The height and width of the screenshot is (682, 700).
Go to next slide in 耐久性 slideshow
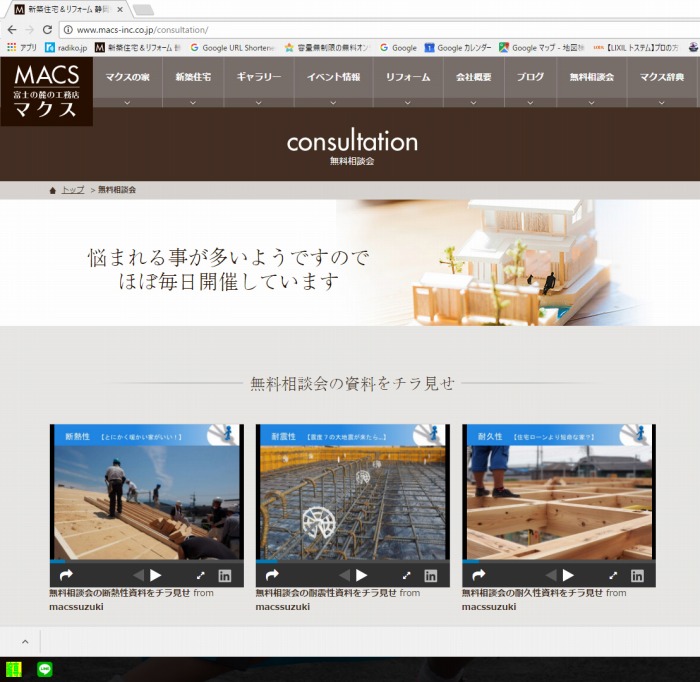coord(568,575)
